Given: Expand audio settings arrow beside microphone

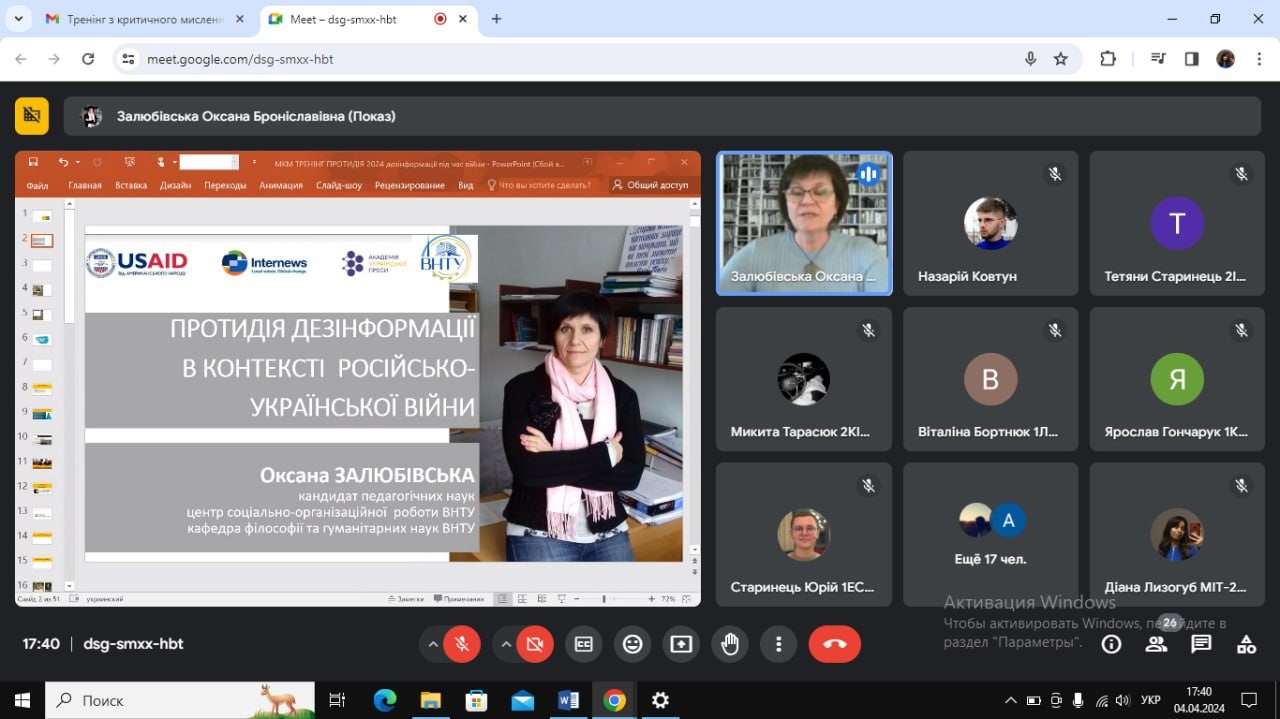Looking at the screenshot, I should pos(433,644).
